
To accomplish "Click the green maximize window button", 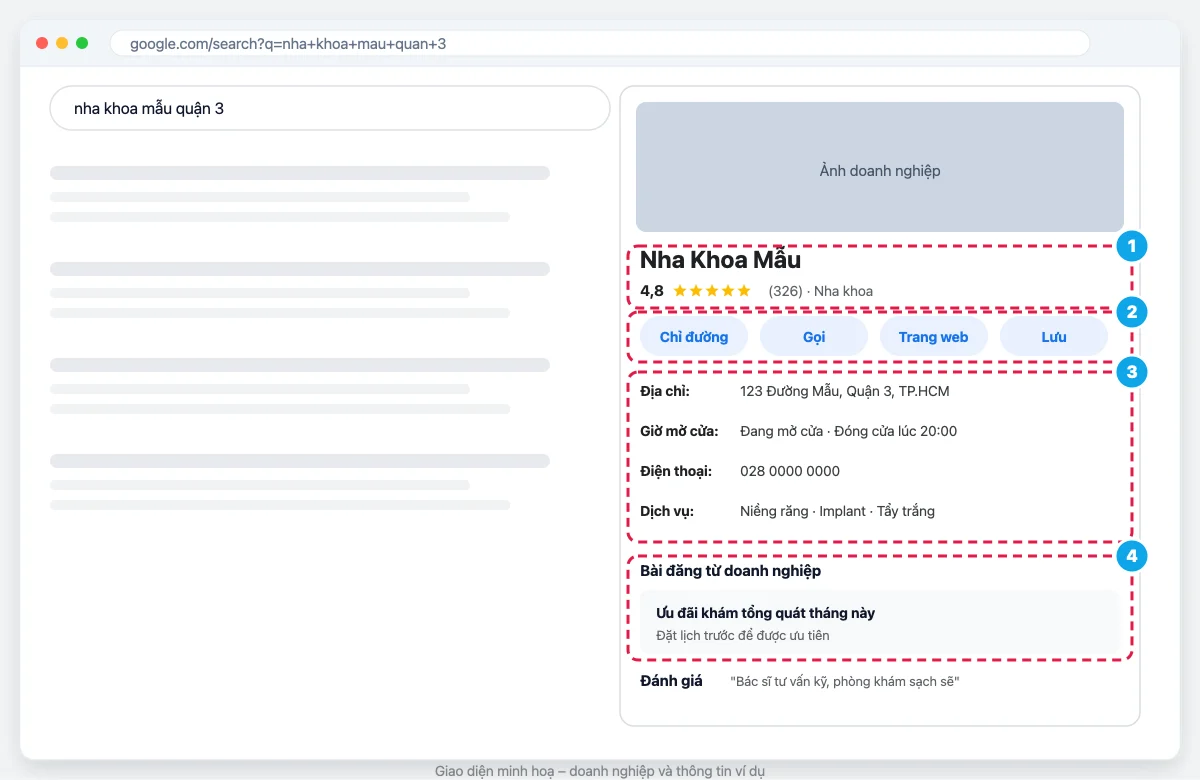I will pos(82,43).
